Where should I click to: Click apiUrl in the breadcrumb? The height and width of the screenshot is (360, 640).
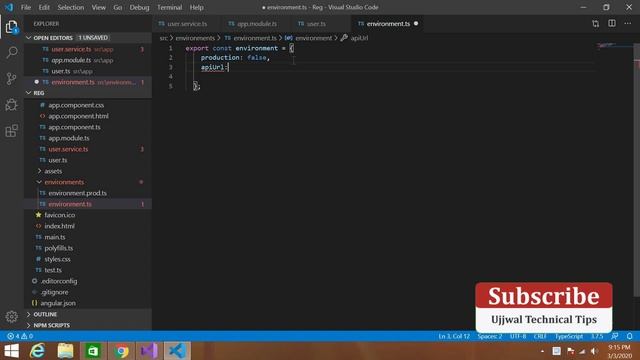click(x=359, y=38)
